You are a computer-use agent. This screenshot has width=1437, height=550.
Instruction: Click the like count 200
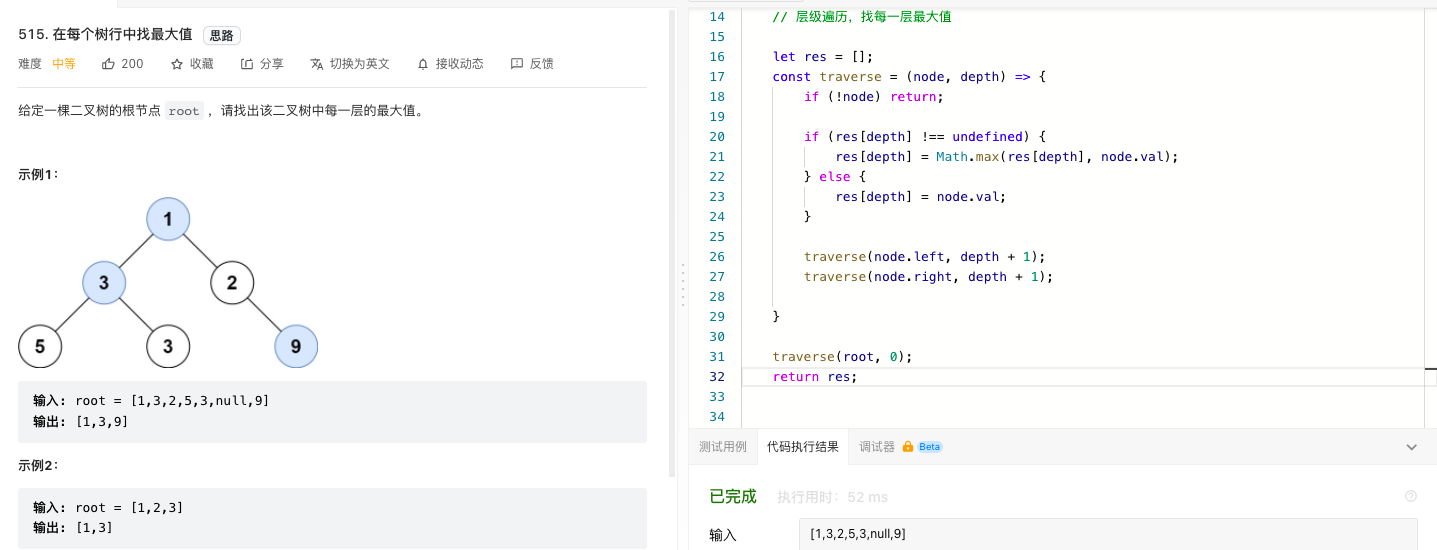132,64
